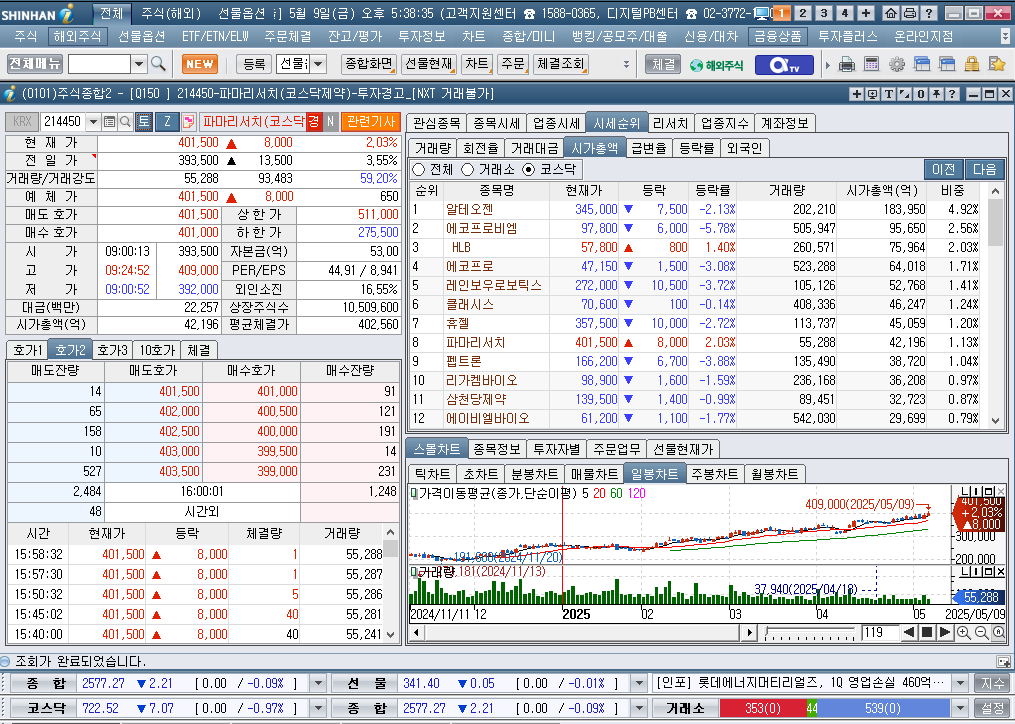Zoom out on the chart
This screenshot has width=1015, height=724.
981,633
